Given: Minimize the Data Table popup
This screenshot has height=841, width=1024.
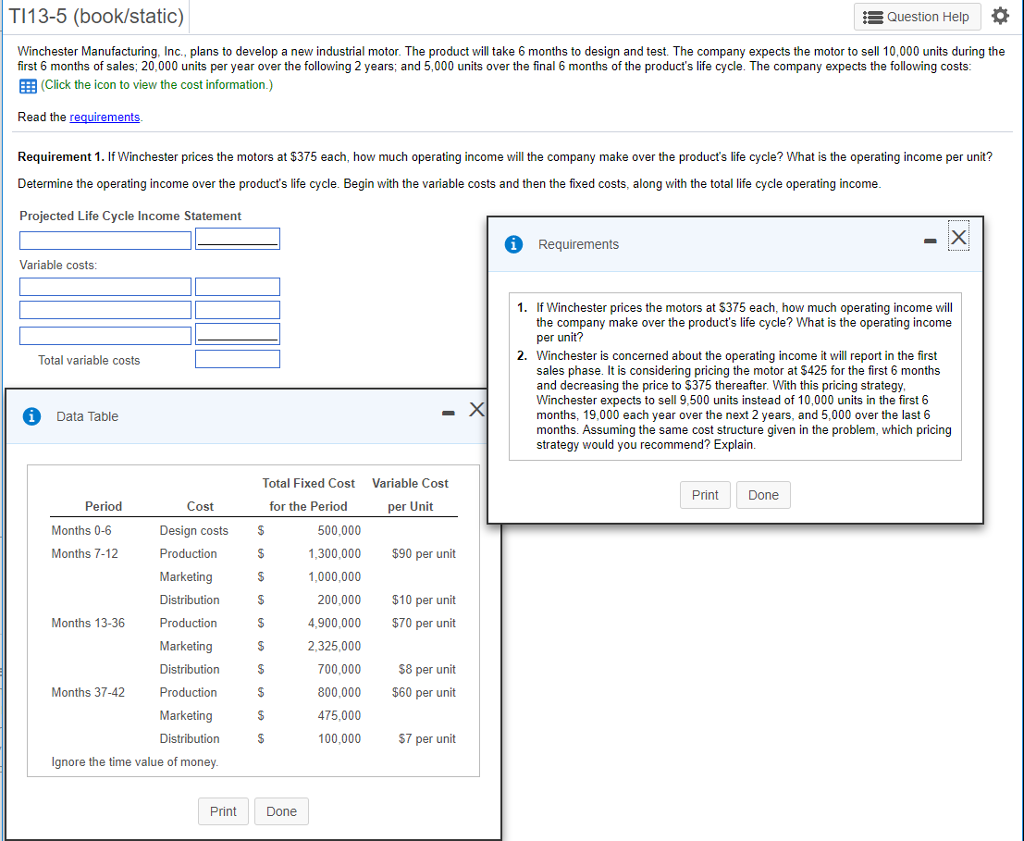Looking at the screenshot, I should point(448,412).
